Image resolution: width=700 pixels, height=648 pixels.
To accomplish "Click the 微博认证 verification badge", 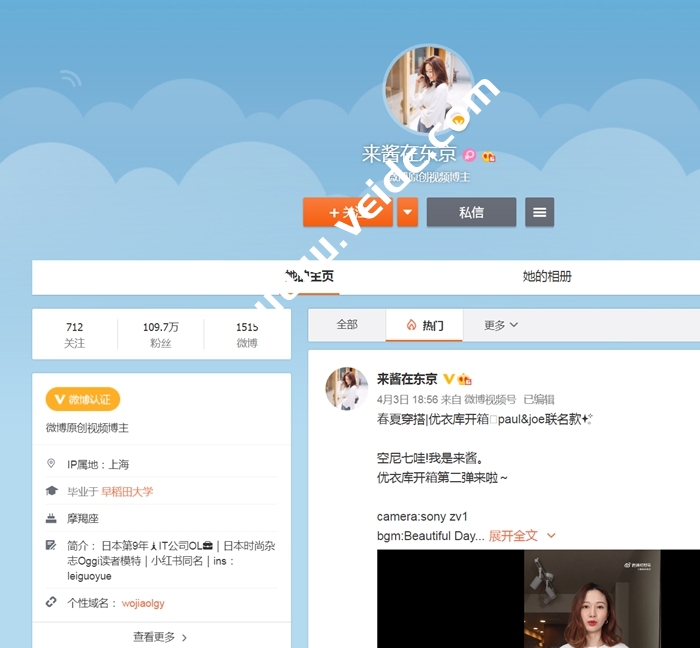I will pyautogui.click(x=83, y=399).
